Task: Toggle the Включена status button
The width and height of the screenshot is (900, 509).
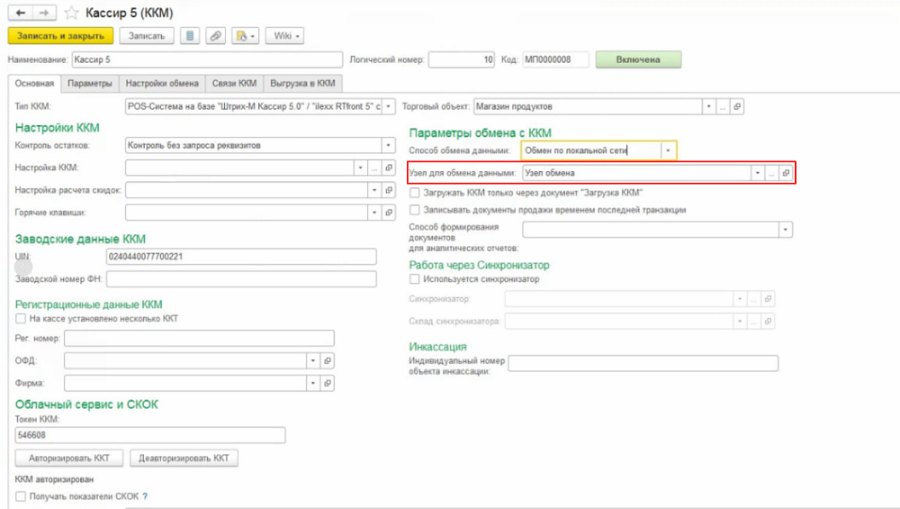Action: [x=638, y=59]
